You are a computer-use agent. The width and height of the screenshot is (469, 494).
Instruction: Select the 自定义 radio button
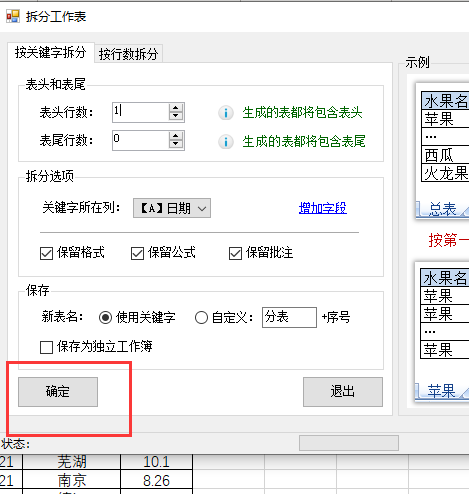coord(201,318)
